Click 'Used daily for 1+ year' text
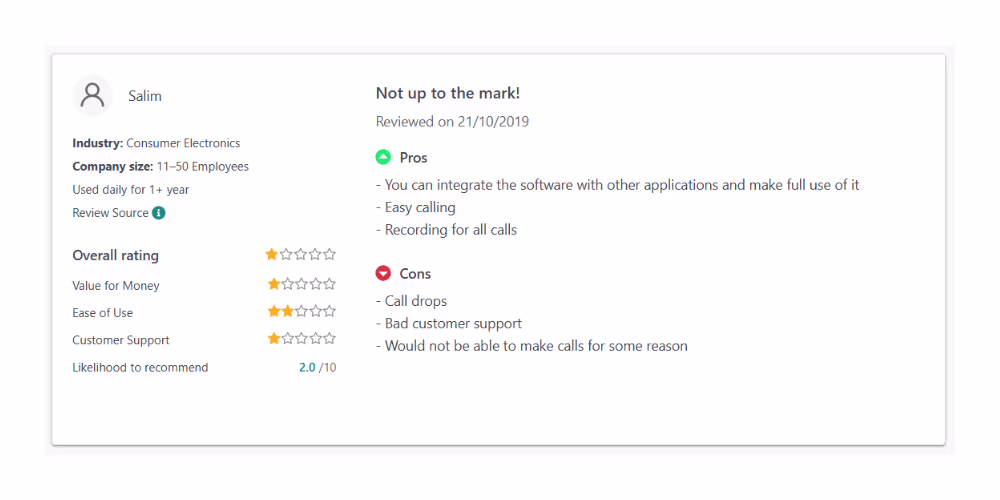This screenshot has width=1000, height=500. (131, 190)
